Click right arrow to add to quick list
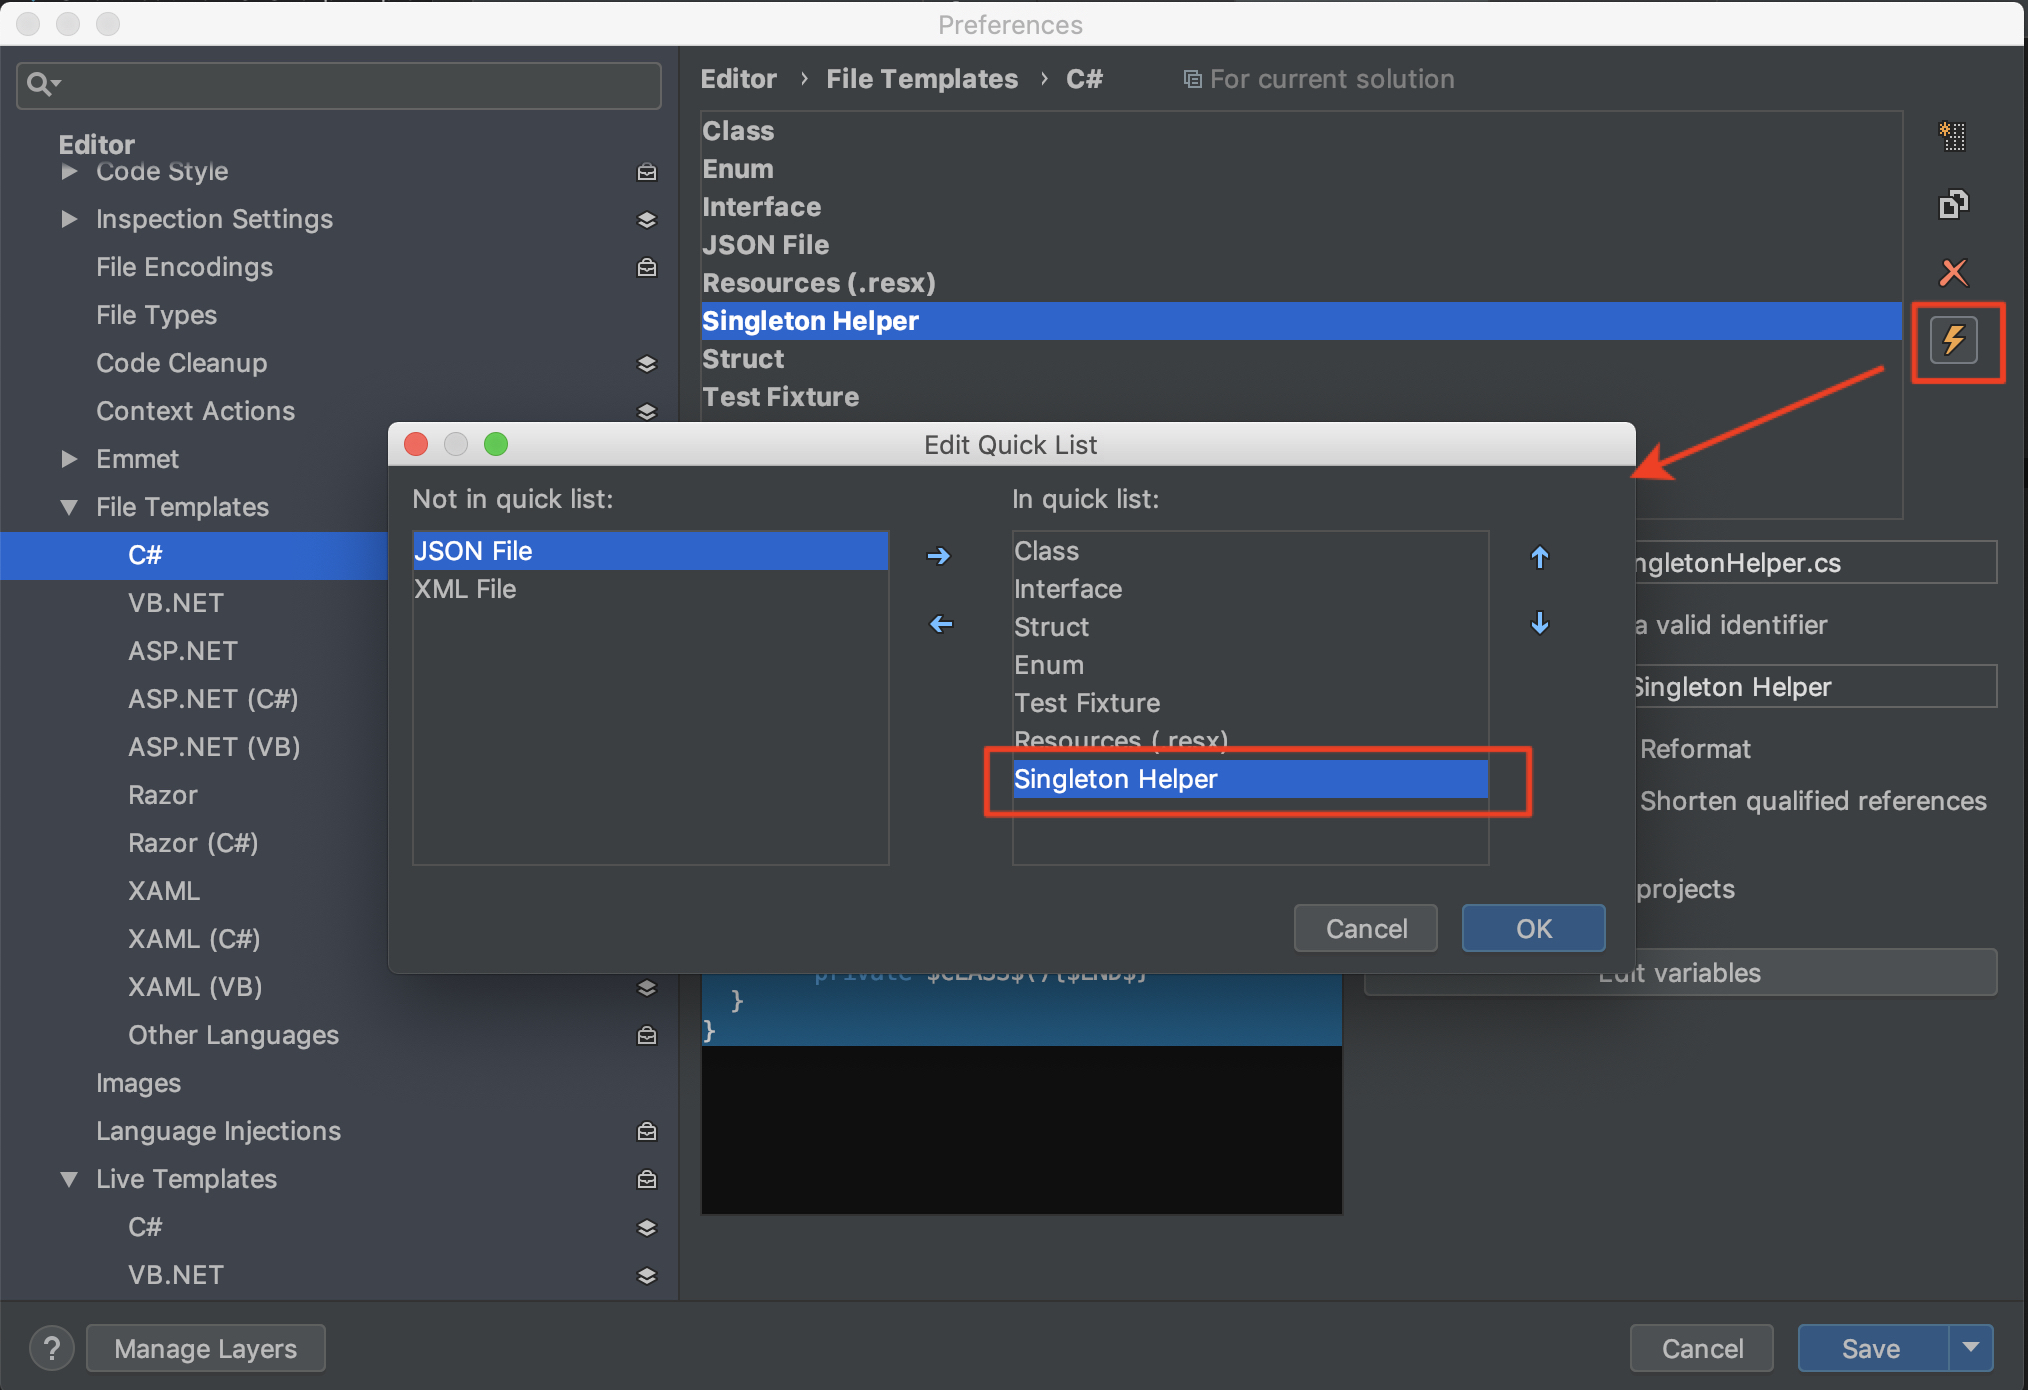Viewport: 2028px width, 1390px height. coord(938,556)
